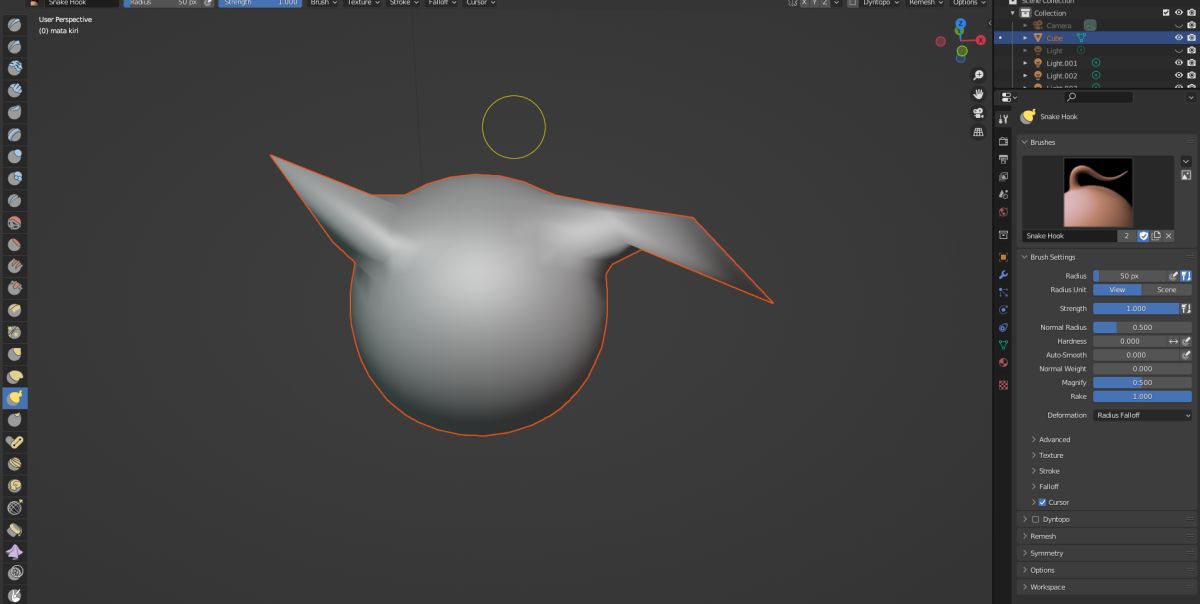
Task: Hide Cube with its eye icon
Action: [x=1178, y=37]
